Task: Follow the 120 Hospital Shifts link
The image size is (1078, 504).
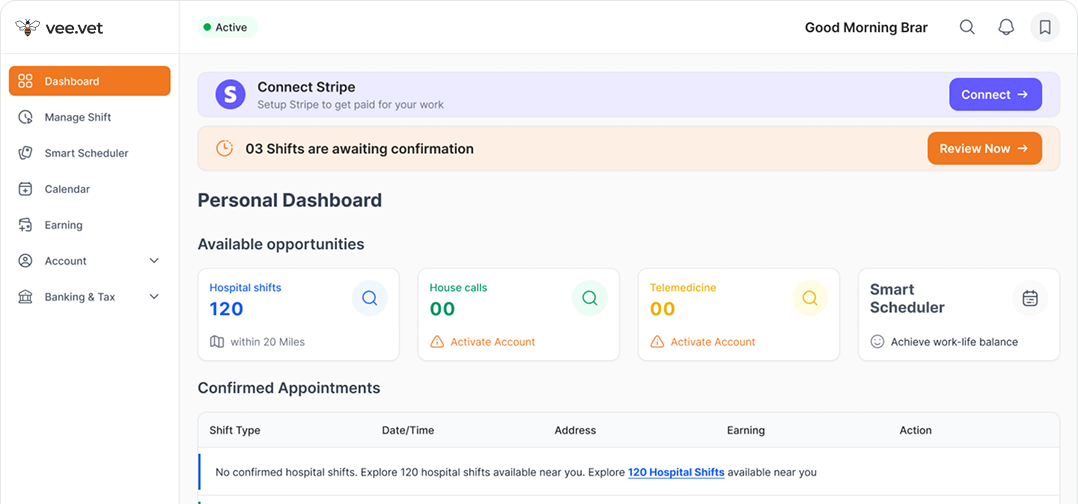Action: [676, 472]
